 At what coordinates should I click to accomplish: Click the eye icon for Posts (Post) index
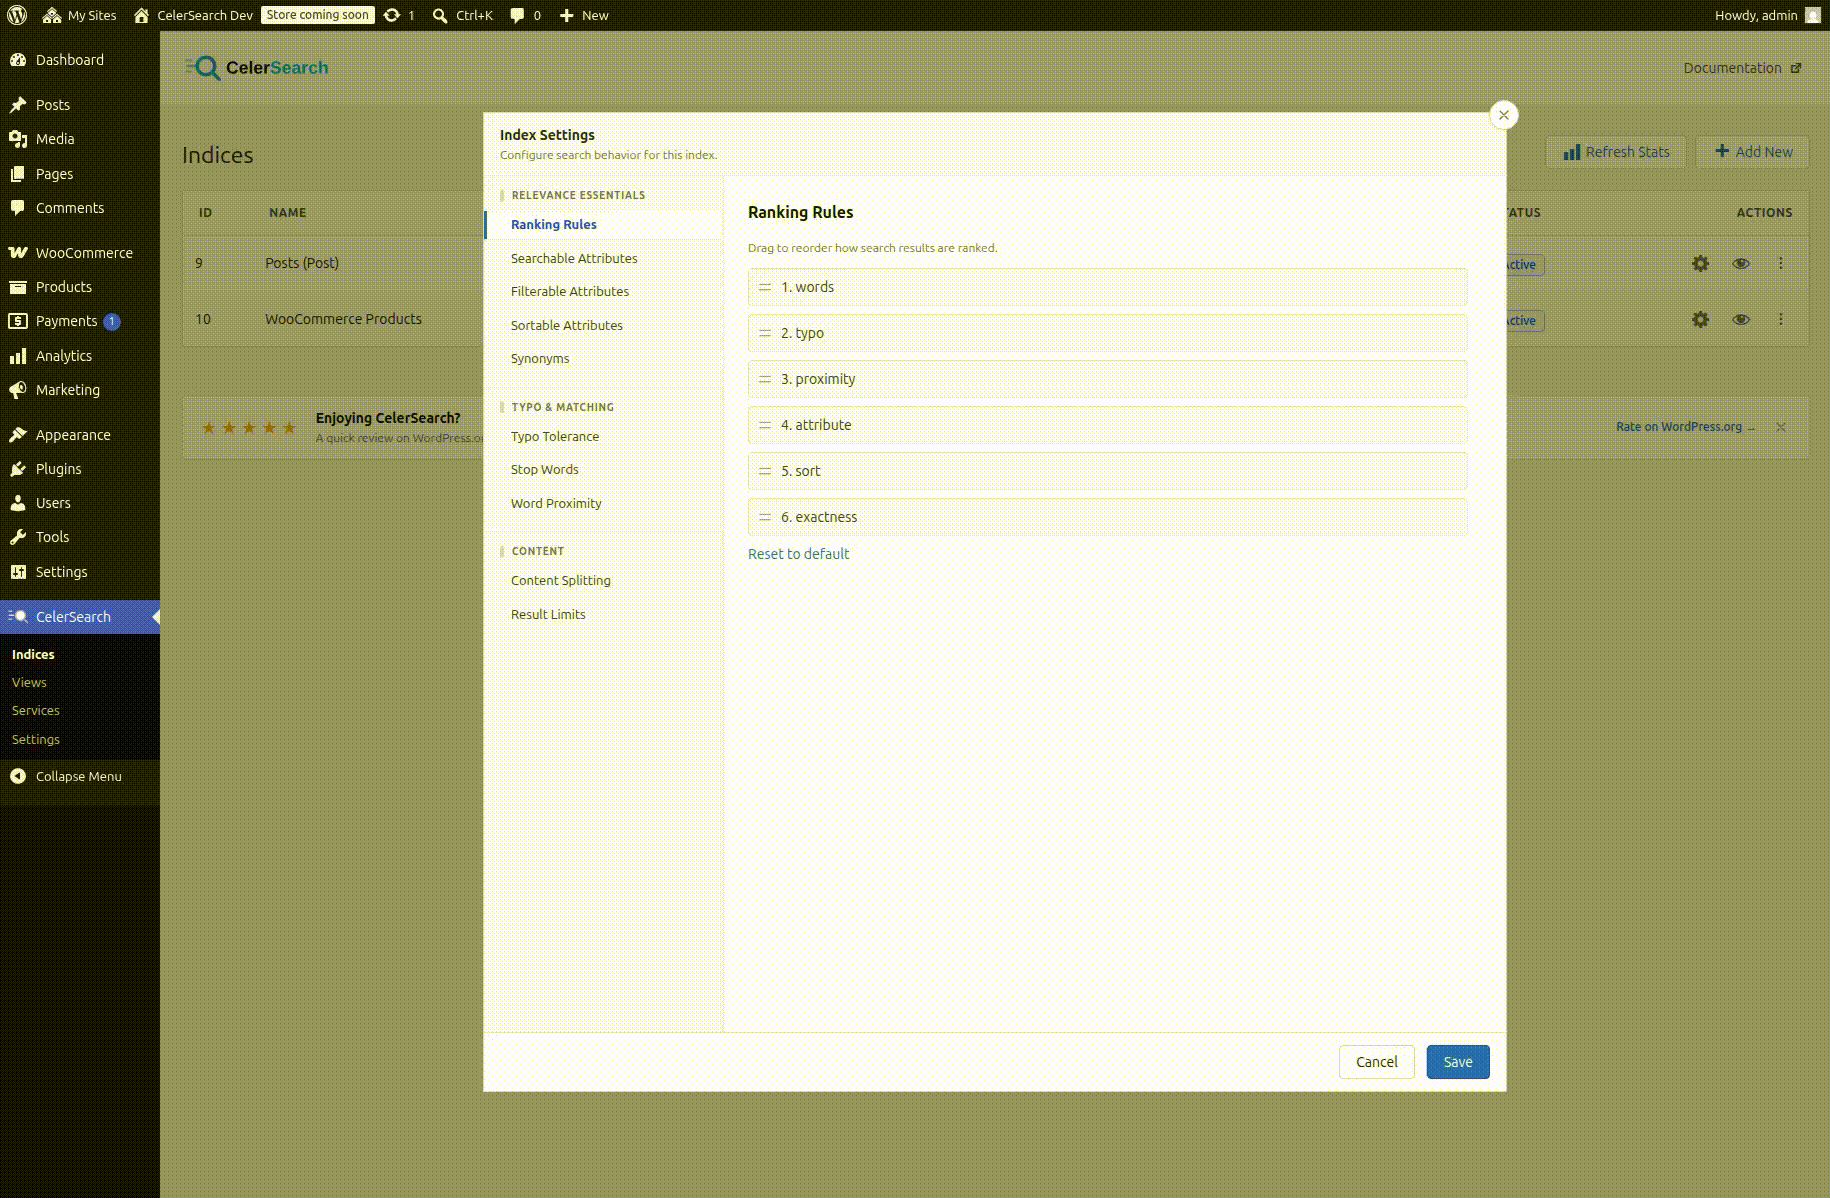[x=1741, y=264]
